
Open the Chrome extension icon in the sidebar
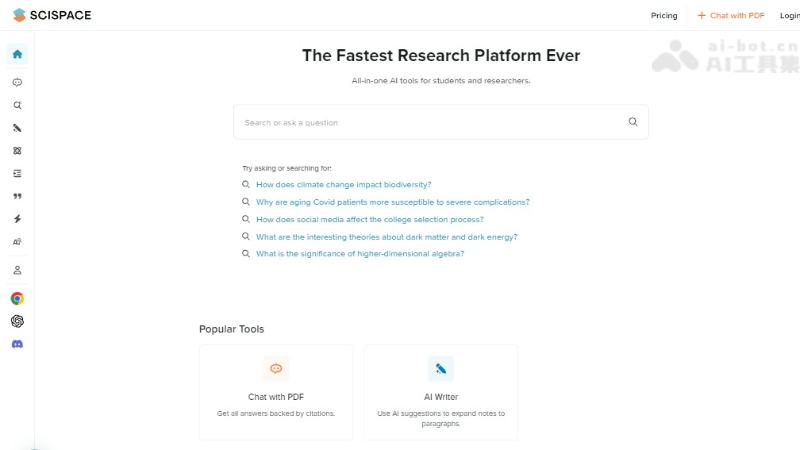[x=17, y=298]
